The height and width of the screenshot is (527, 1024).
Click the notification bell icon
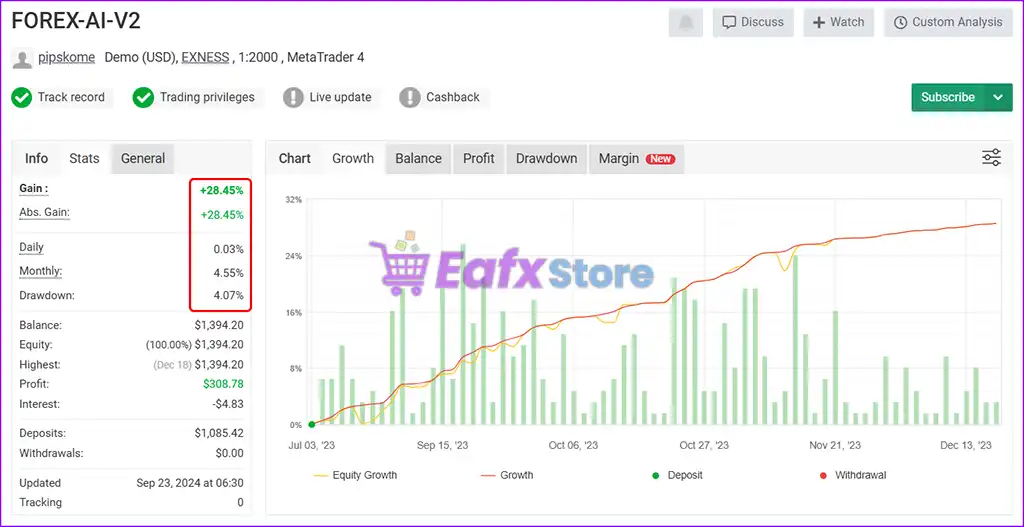point(685,23)
